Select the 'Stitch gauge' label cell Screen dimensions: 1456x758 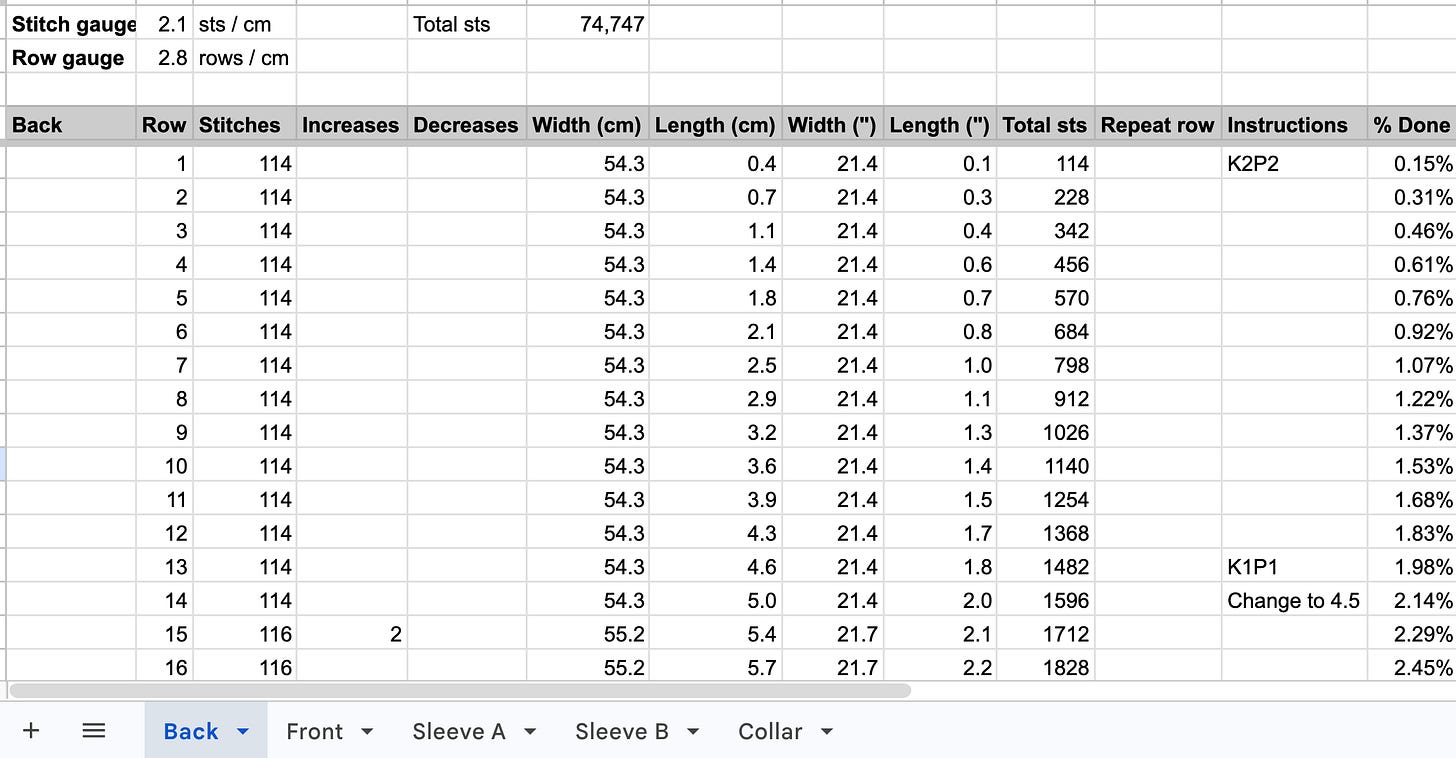pyautogui.click(x=71, y=23)
